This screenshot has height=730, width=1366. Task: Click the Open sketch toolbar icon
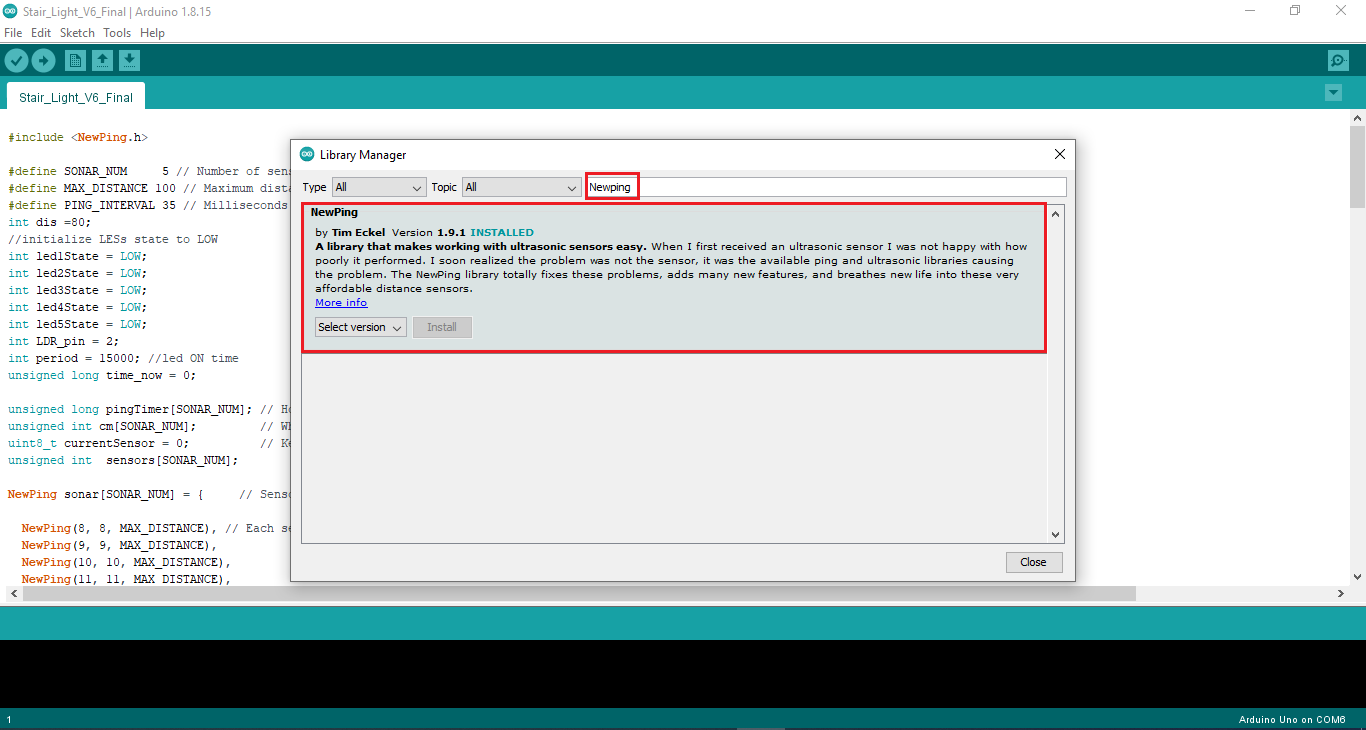click(x=102, y=61)
